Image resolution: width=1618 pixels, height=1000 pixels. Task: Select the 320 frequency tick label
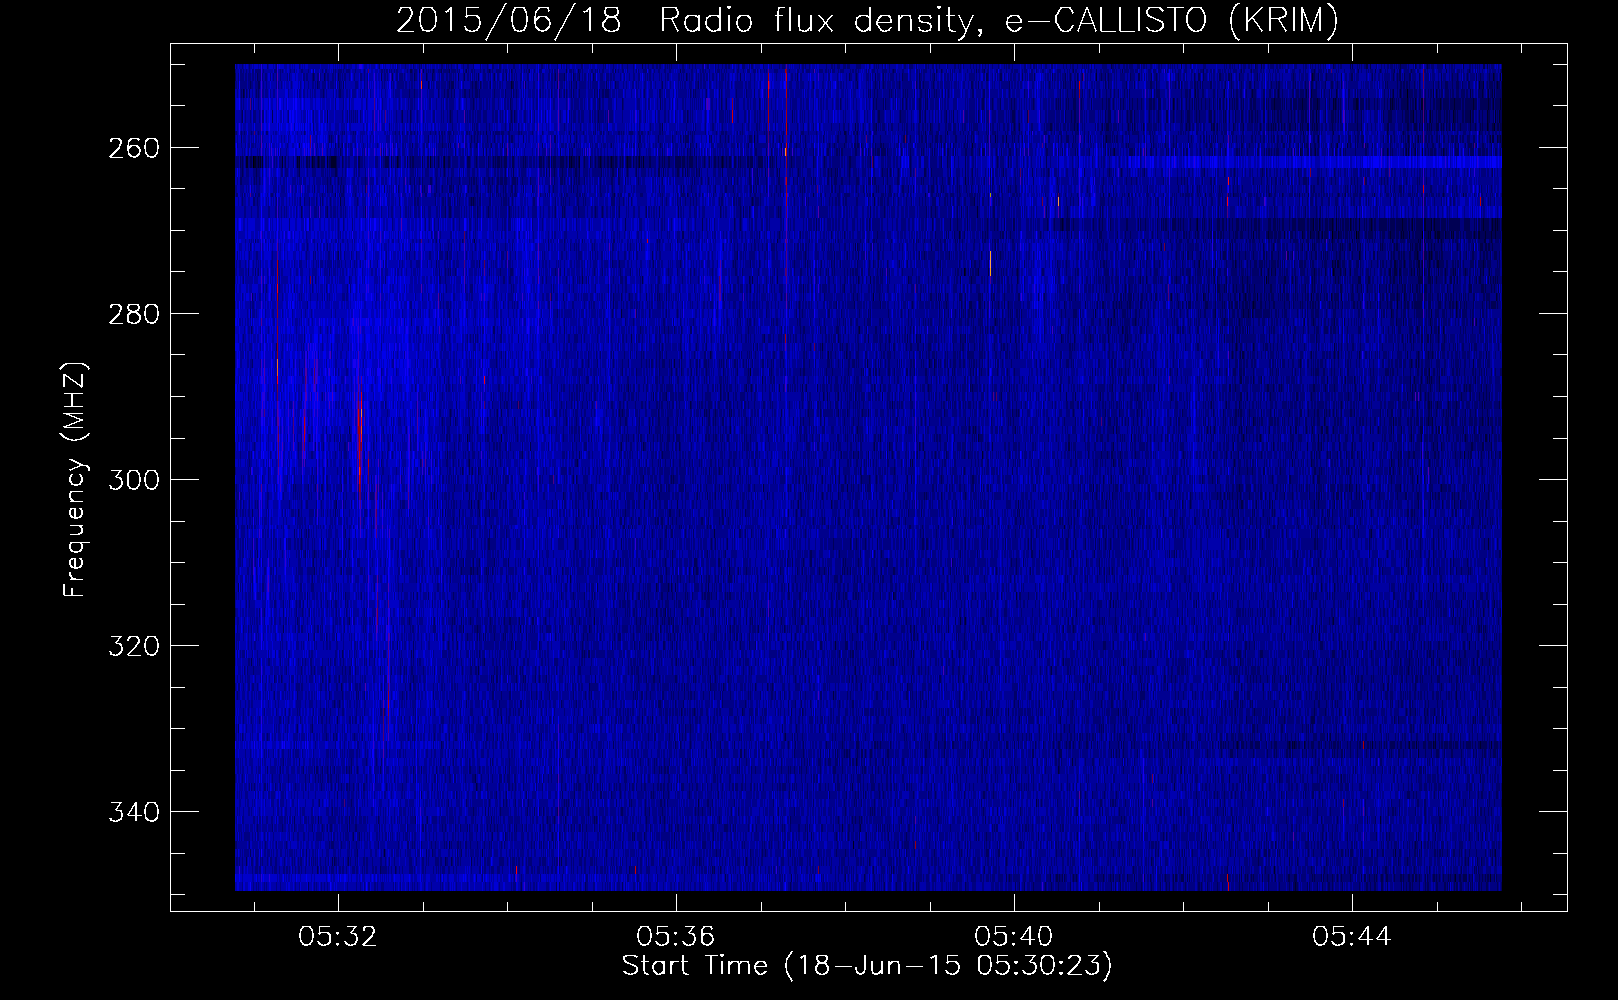(134, 646)
